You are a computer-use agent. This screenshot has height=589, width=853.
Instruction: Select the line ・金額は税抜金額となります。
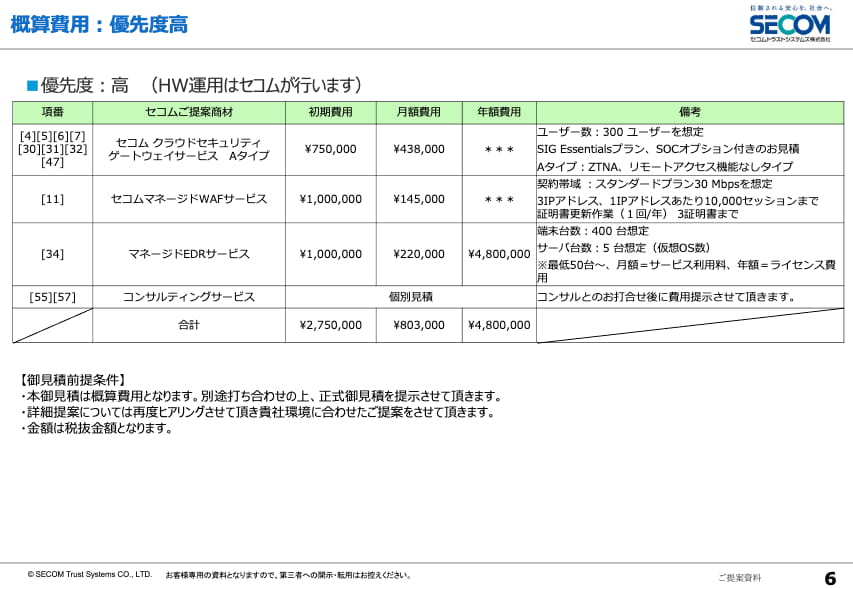tap(97, 429)
